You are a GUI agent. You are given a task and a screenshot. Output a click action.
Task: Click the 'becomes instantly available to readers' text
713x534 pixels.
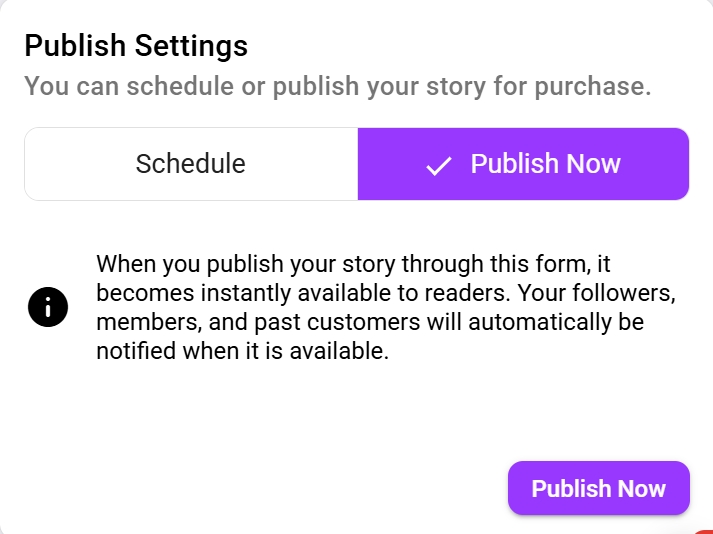click(303, 292)
